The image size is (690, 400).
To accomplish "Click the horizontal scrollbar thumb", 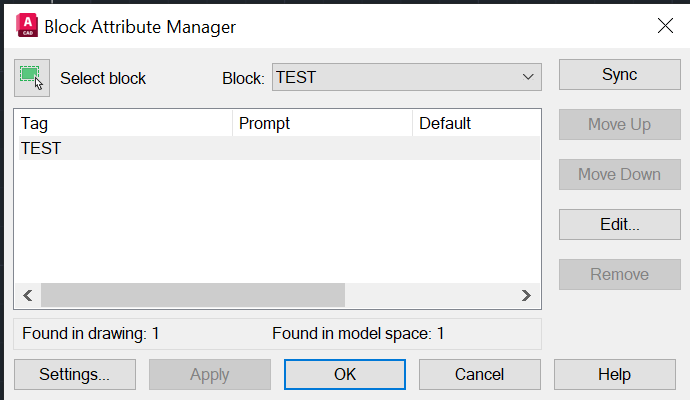I will pyautogui.click(x=192, y=295).
